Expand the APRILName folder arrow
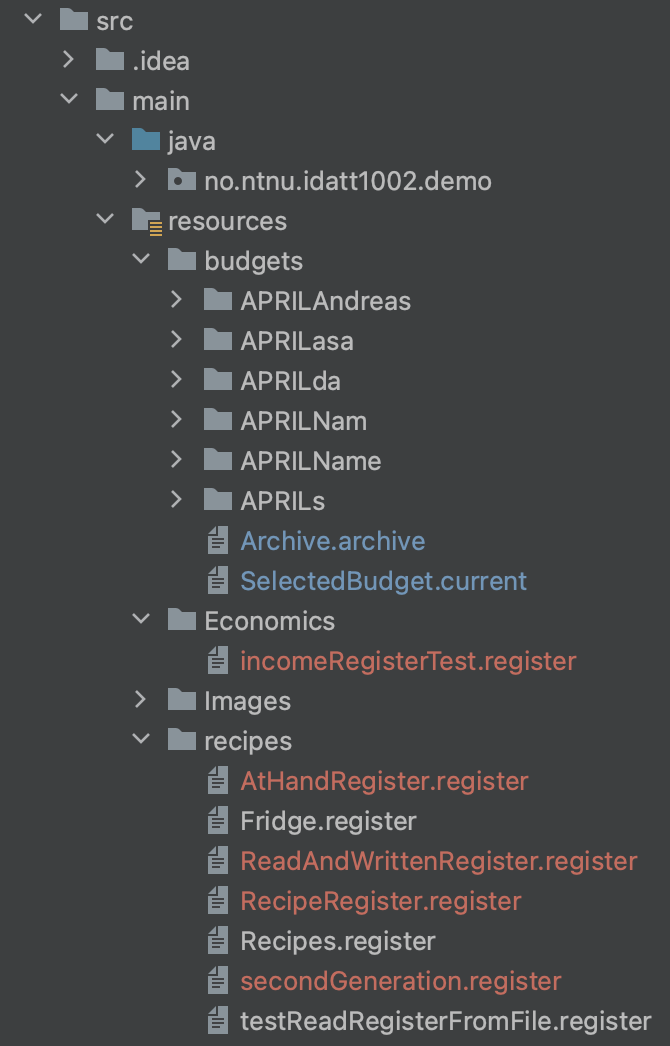Image resolution: width=670 pixels, height=1046 pixels. pos(176,460)
